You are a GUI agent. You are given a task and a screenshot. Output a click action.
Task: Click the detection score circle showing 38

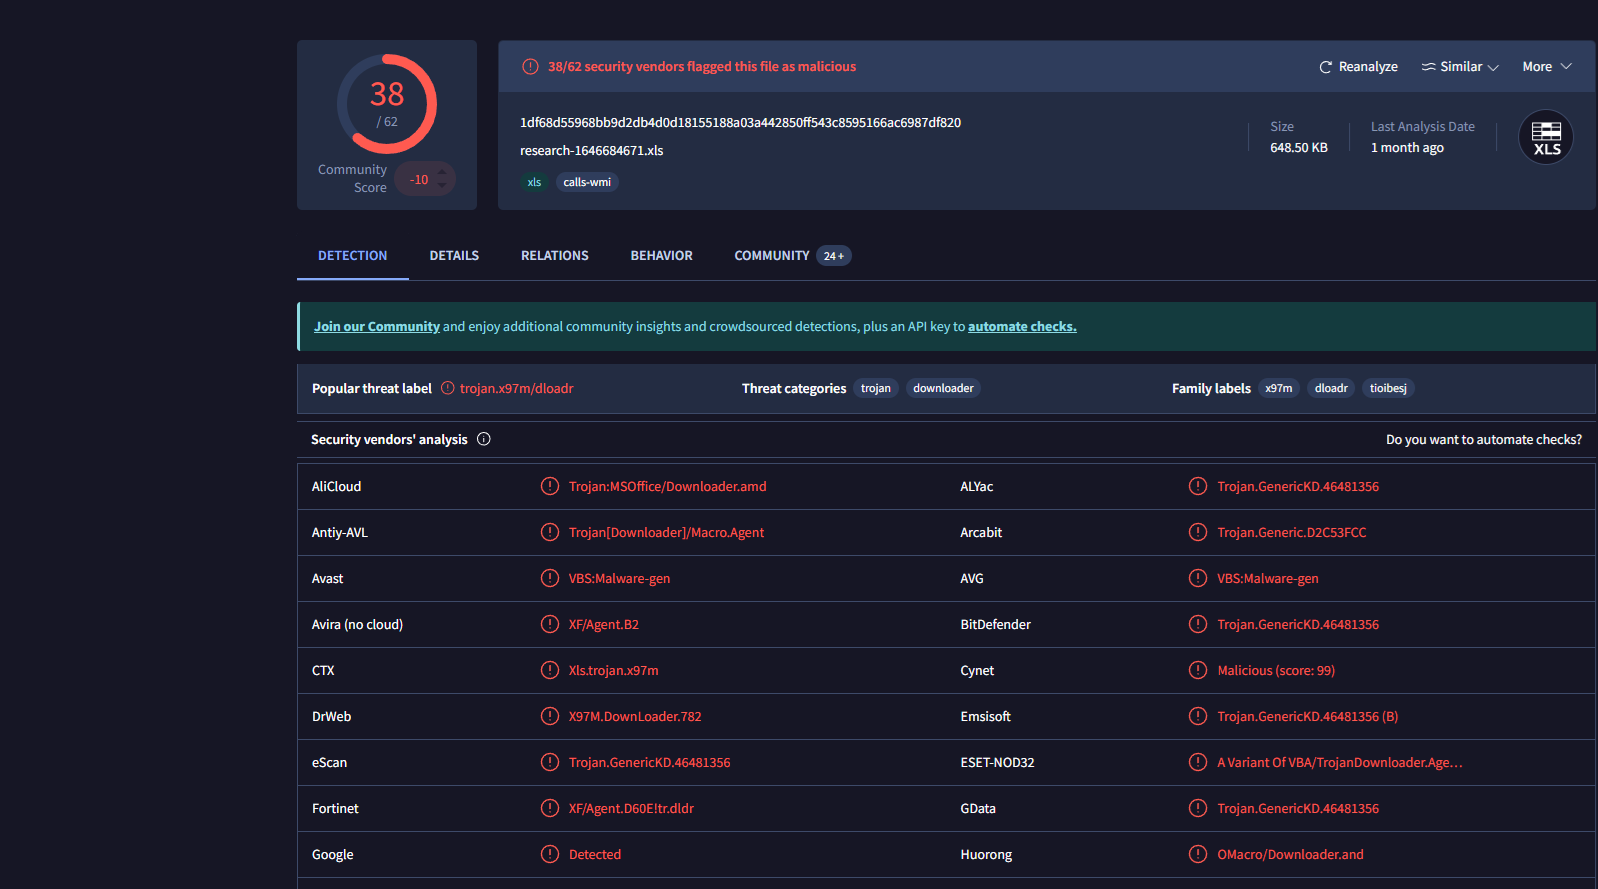pos(387,104)
